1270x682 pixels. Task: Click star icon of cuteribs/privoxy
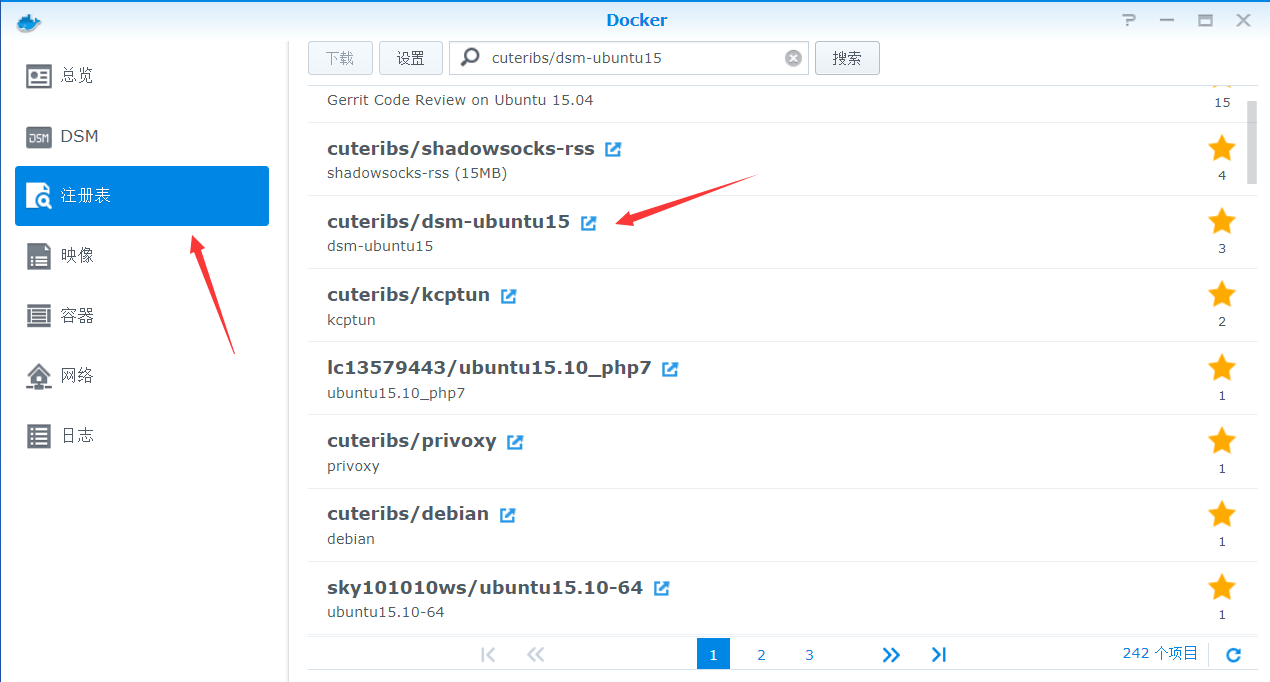[x=1222, y=440]
